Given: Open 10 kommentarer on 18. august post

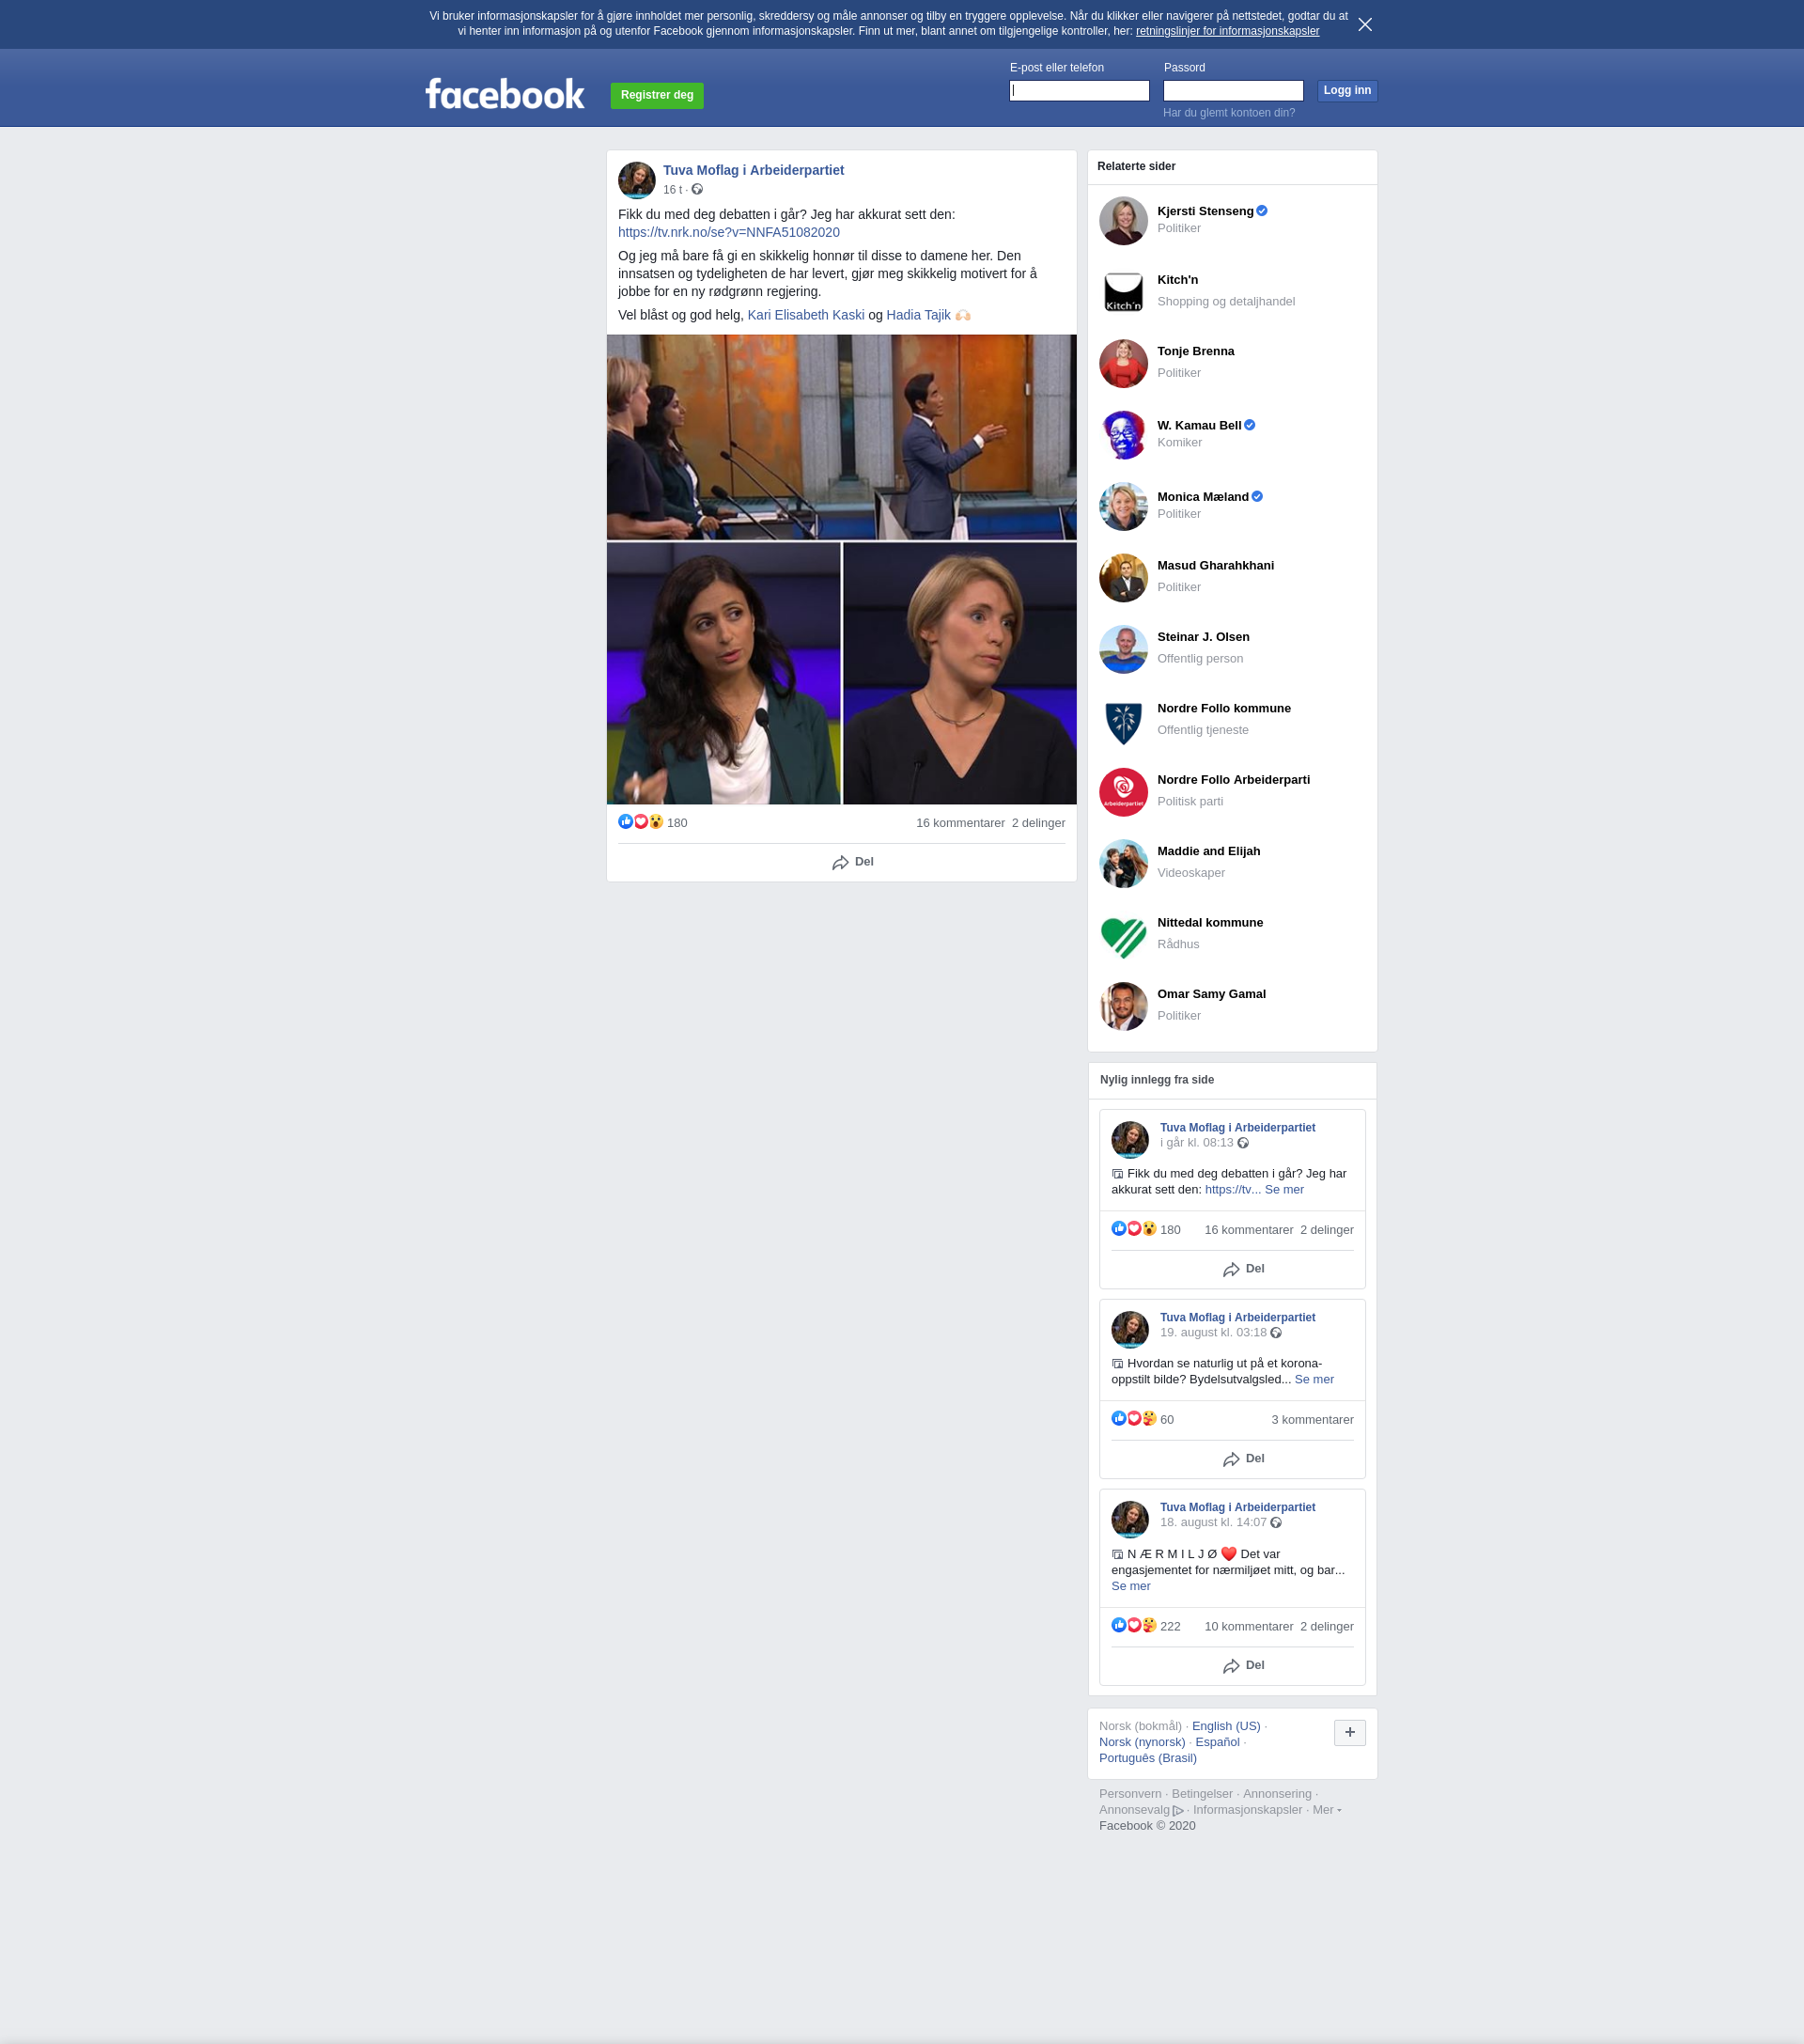Looking at the screenshot, I should (1248, 1627).
